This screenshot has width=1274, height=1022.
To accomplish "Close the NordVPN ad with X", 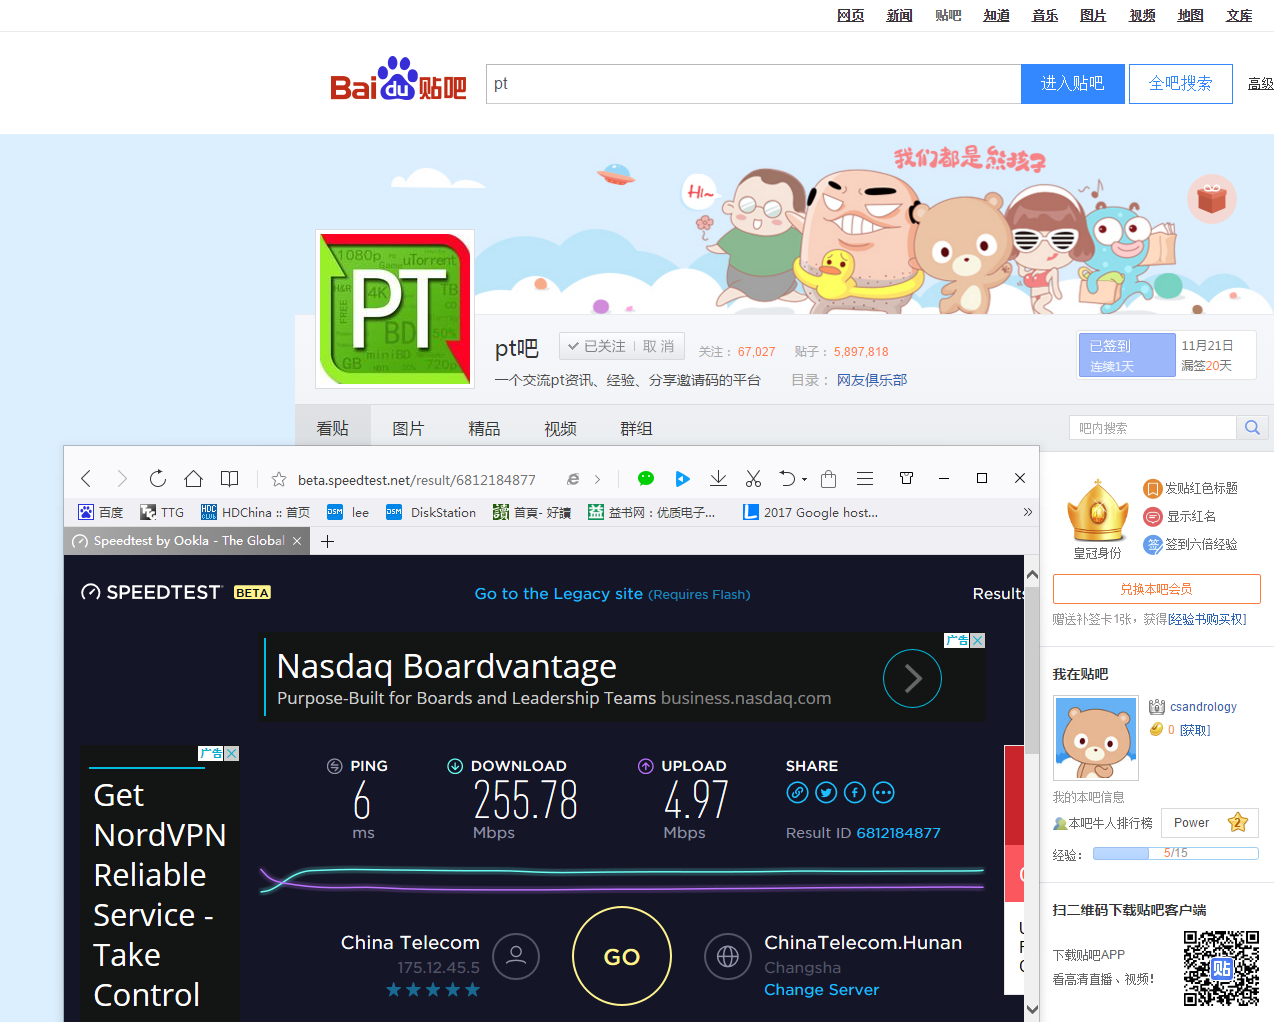I will click(x=232, y=753).
